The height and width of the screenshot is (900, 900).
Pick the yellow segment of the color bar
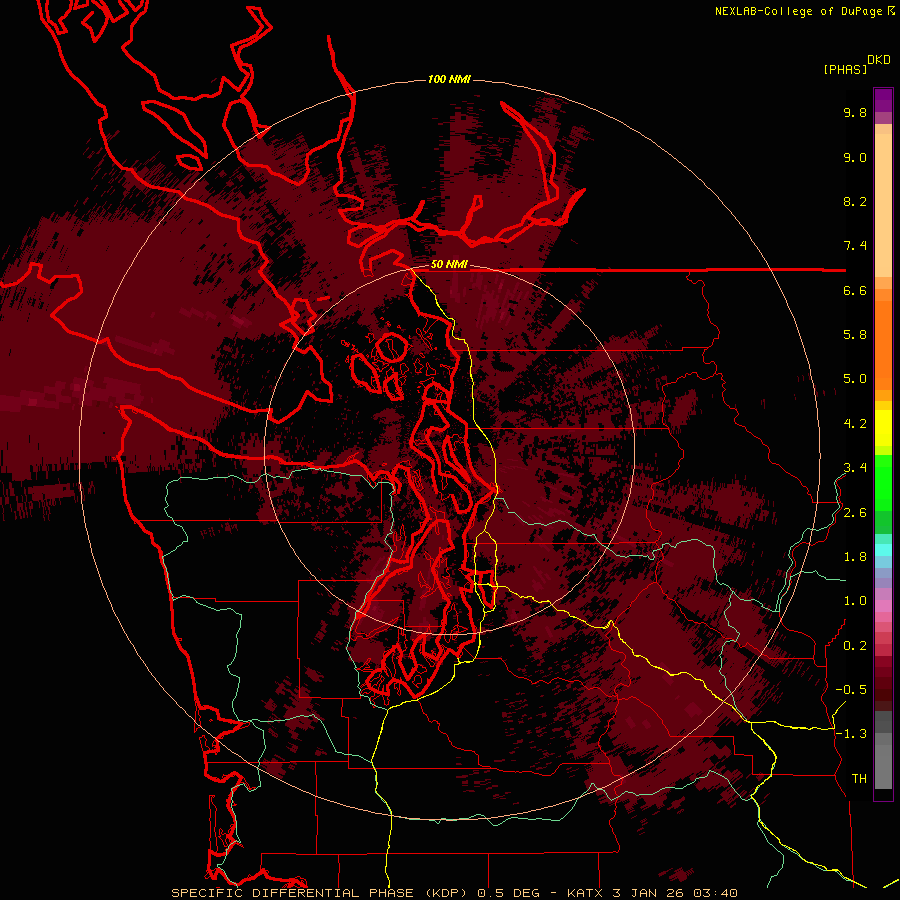pyautogui.click(x=883, y=428)
